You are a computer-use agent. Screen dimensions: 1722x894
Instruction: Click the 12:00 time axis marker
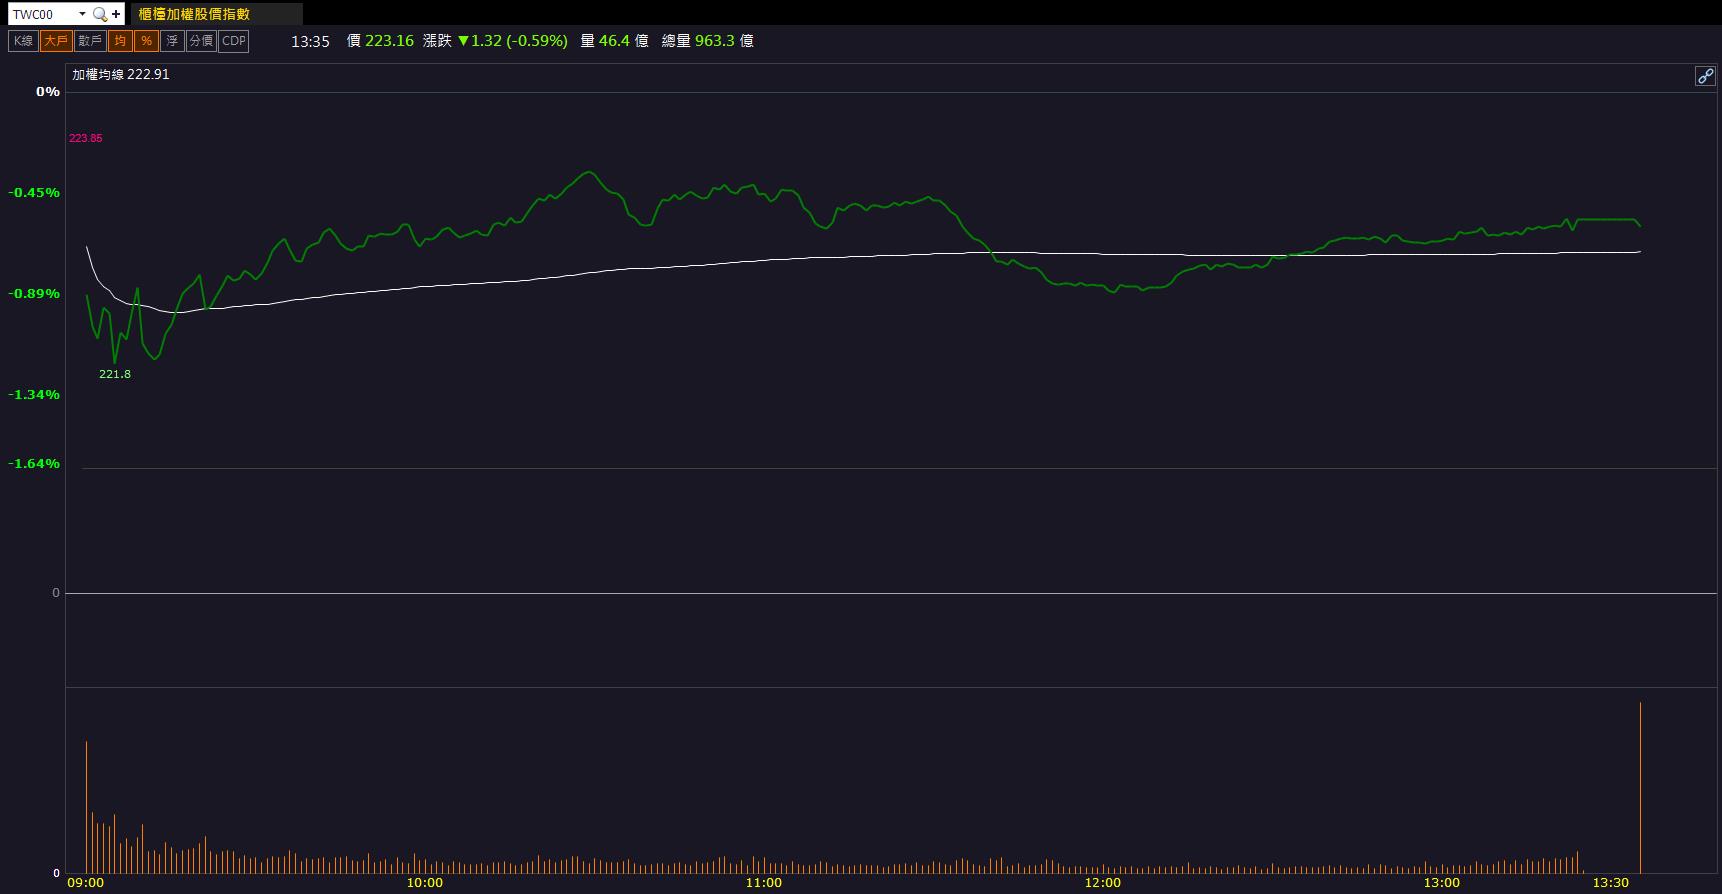pyautogui.click(x=1103, y=883)
